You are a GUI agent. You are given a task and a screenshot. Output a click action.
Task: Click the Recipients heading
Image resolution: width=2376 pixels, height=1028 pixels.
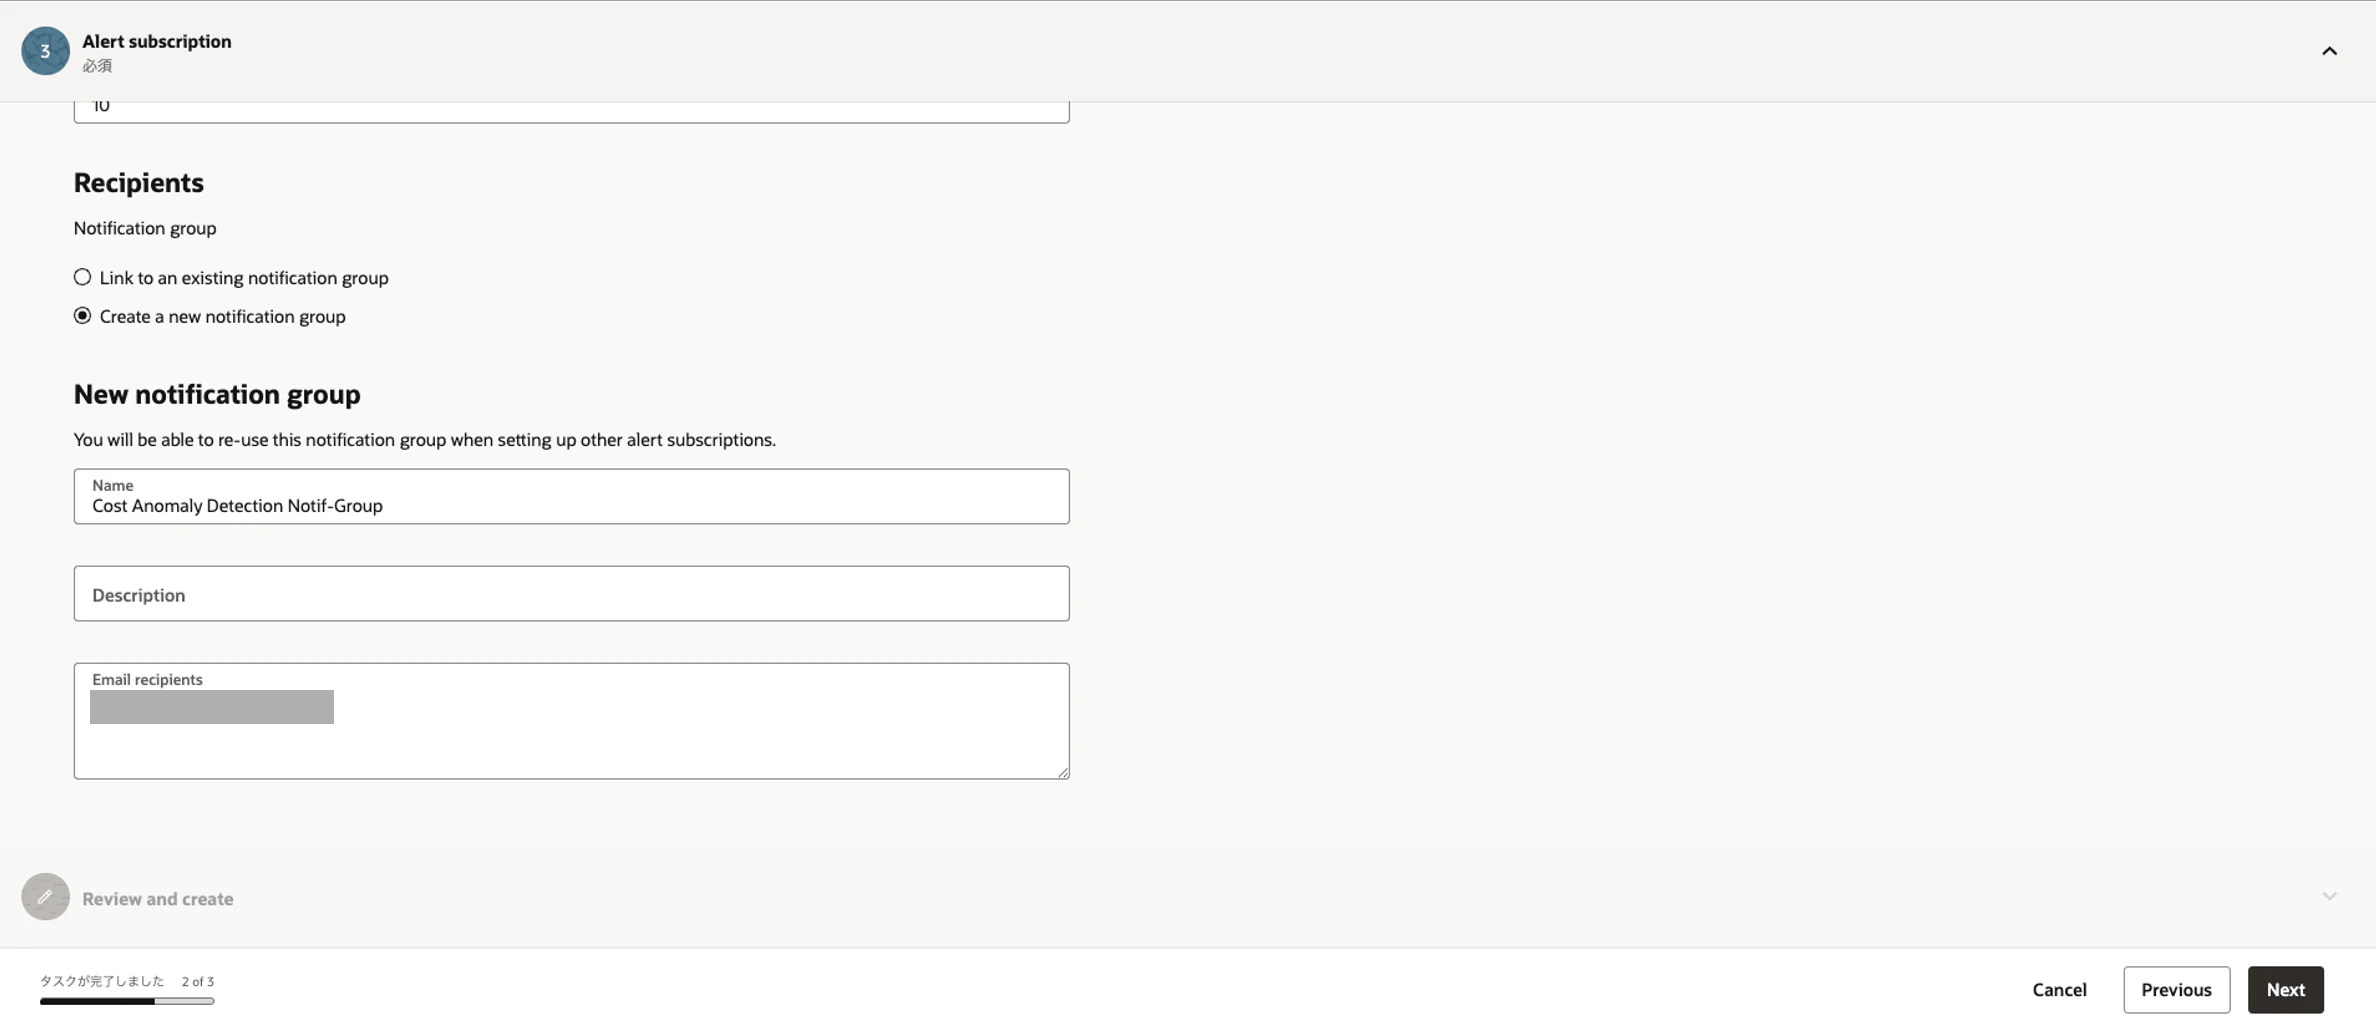point(138,183)
